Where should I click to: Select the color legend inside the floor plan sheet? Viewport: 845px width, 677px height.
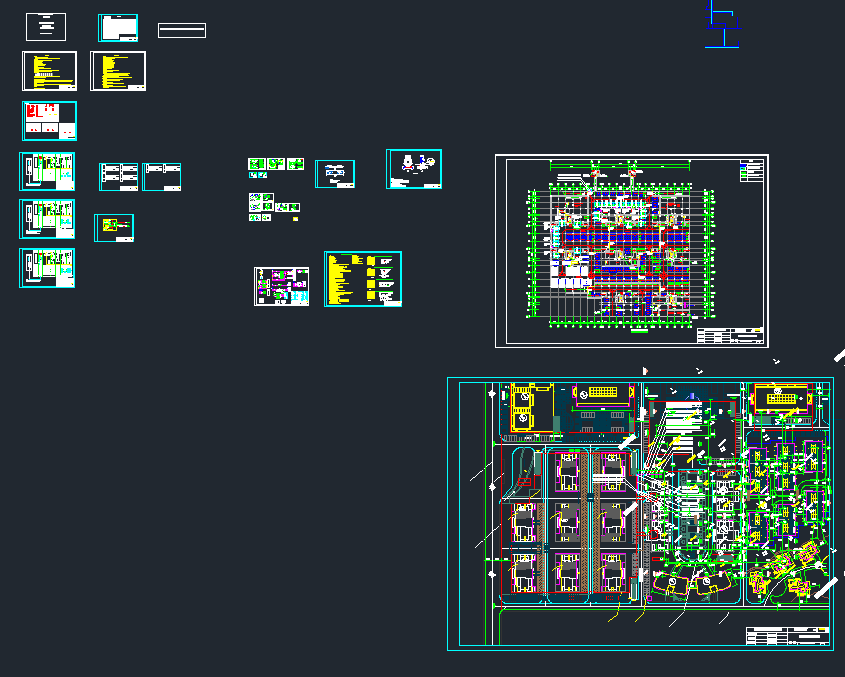[750, 170]
